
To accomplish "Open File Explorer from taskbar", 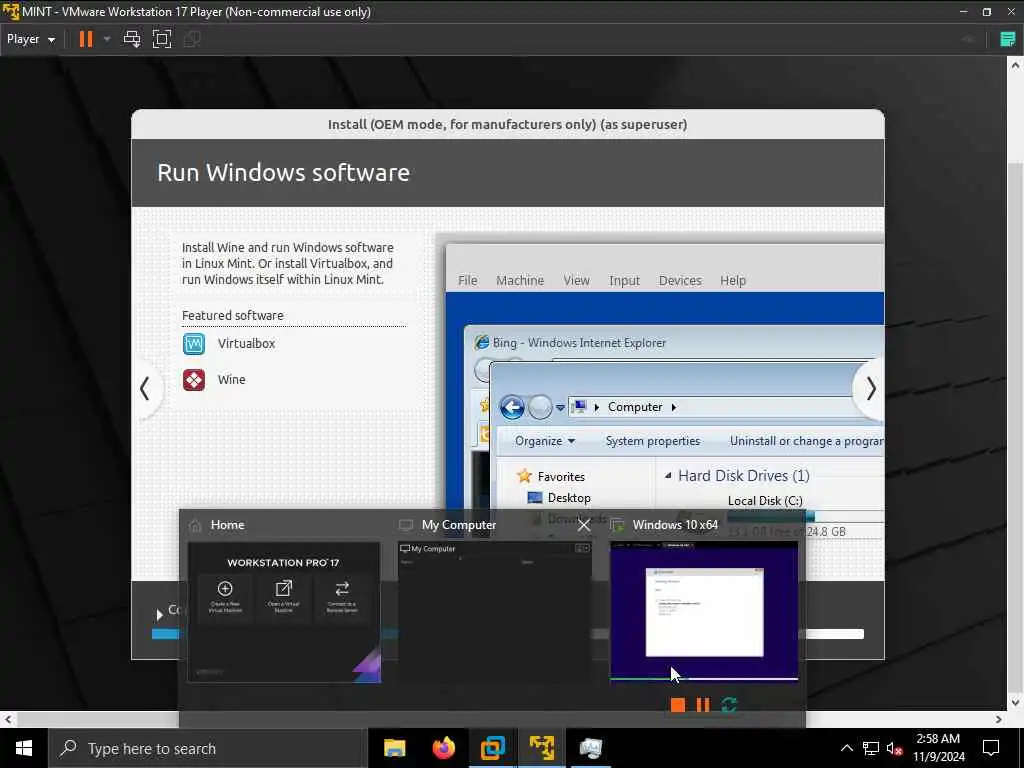I will [x=394, y=748].
